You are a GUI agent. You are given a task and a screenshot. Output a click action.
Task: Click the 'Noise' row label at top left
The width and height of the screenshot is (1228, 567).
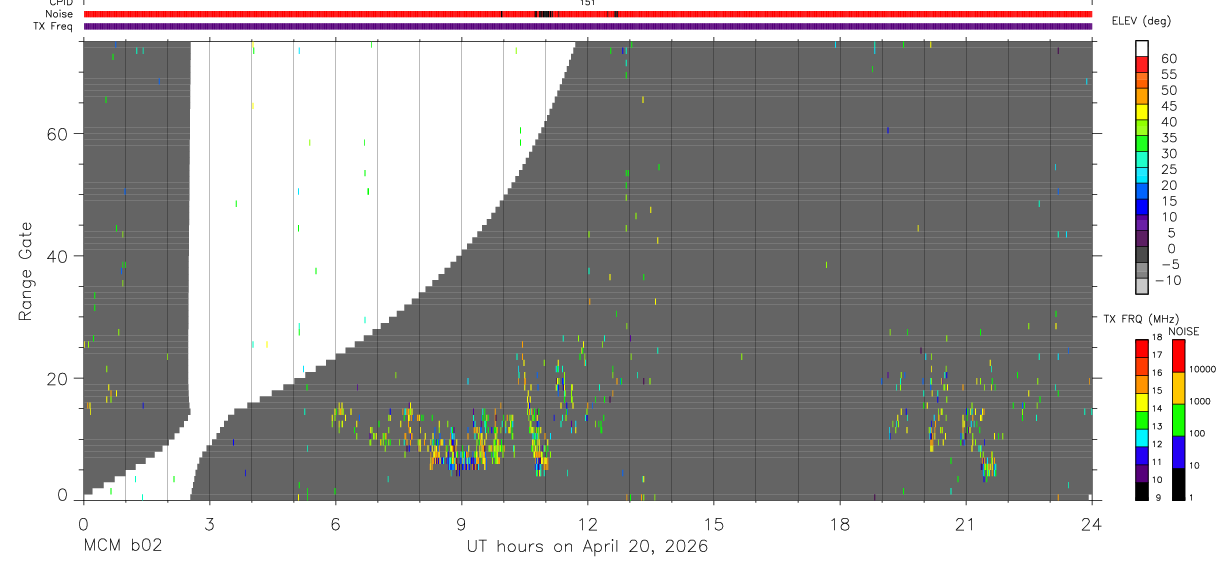click(x=59, y=14)
